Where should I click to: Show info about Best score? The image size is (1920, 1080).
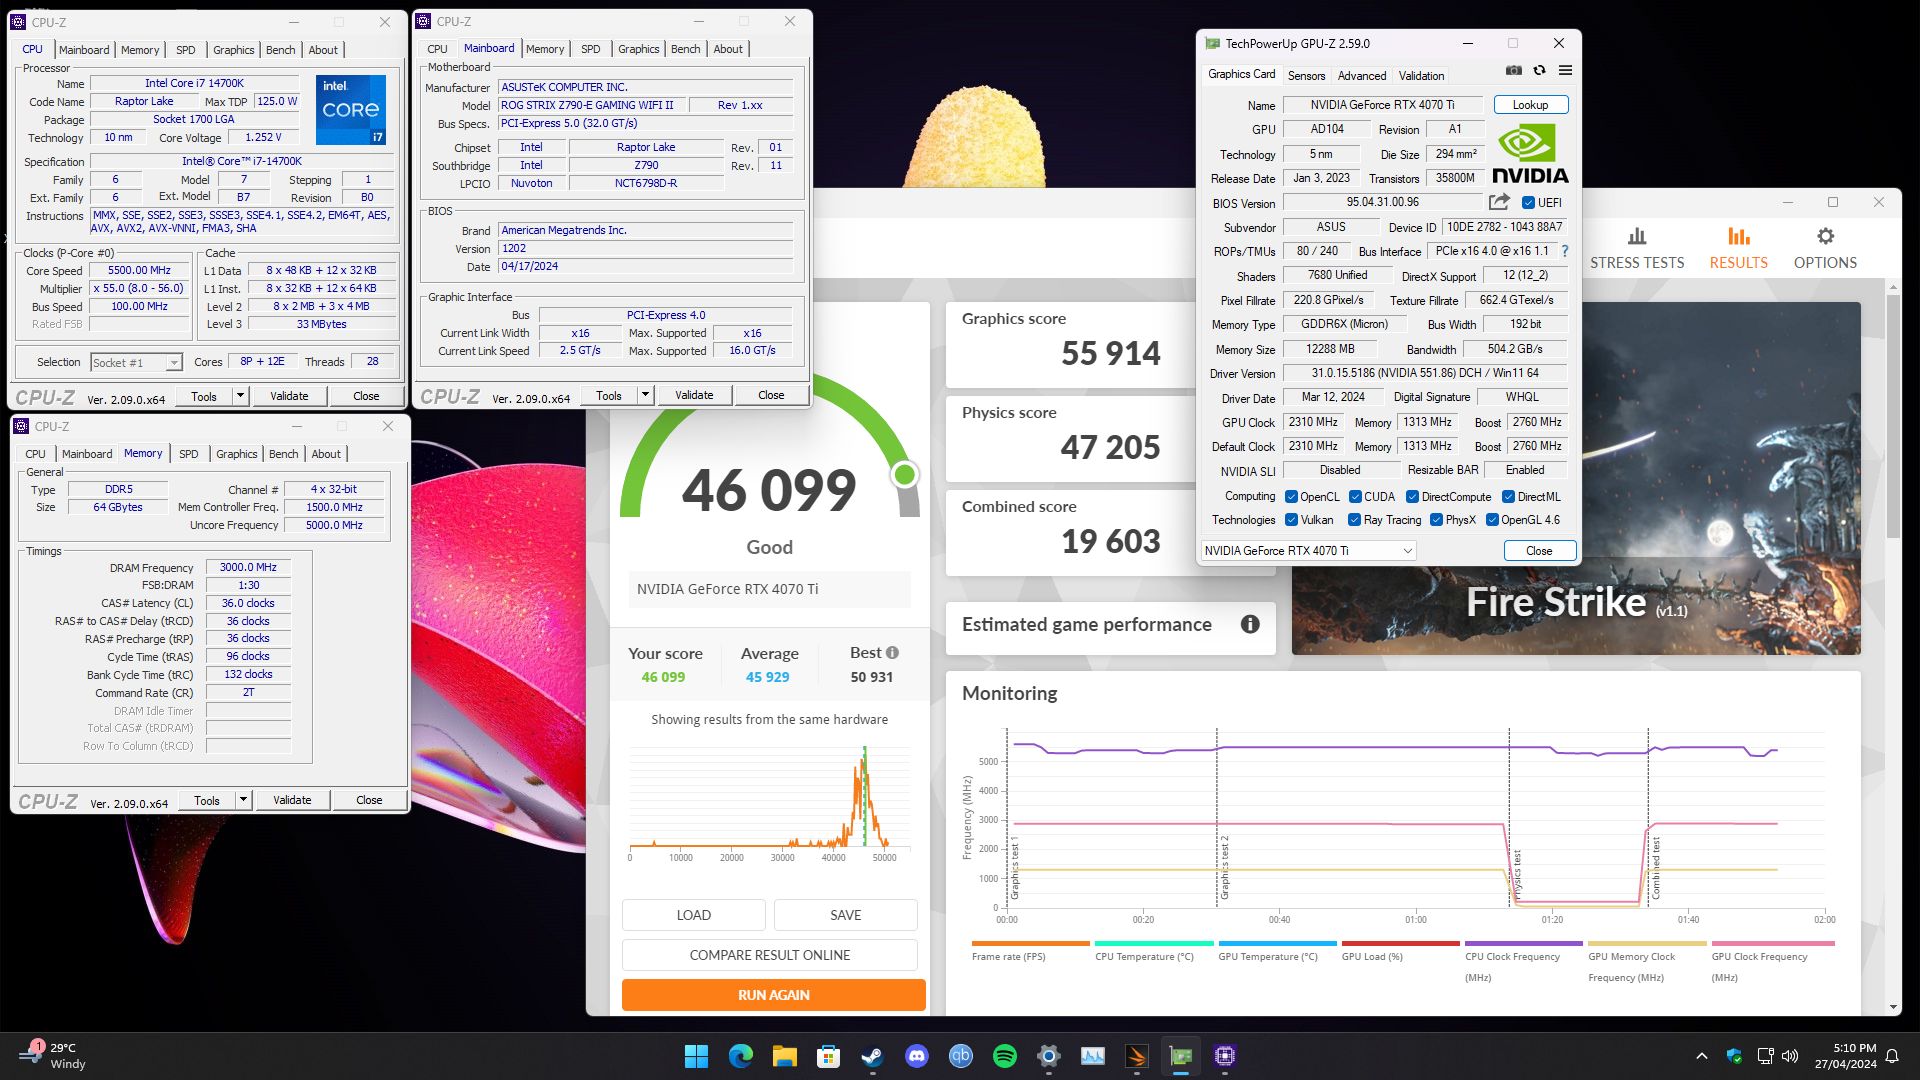(892, 653)
